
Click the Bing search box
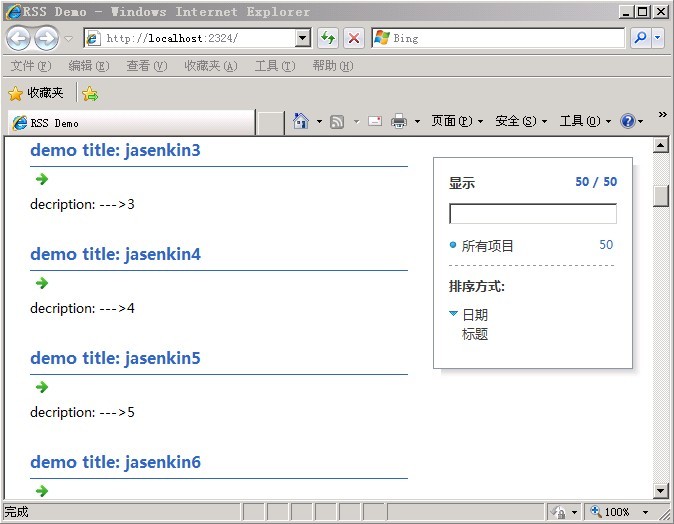click(498, 38)
